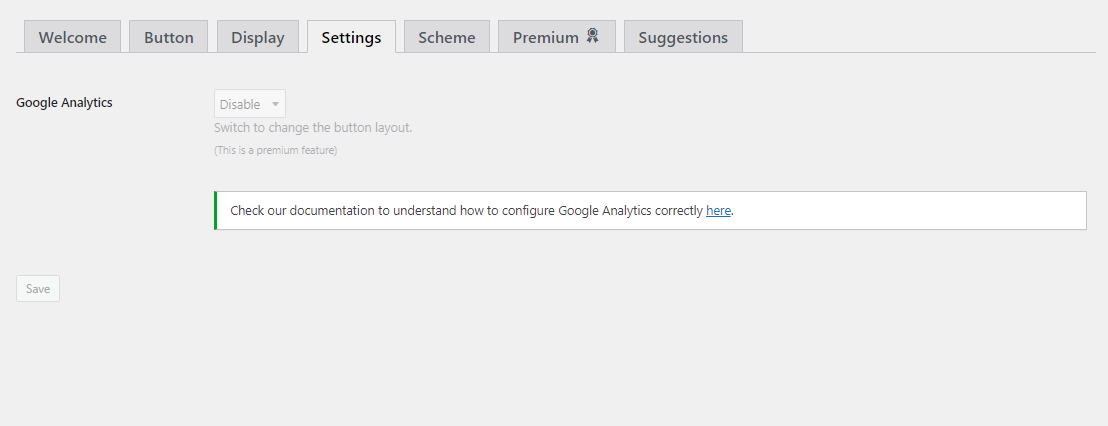
Task: Click the word 'Disable' in the select box
Action: coord(240,104)
